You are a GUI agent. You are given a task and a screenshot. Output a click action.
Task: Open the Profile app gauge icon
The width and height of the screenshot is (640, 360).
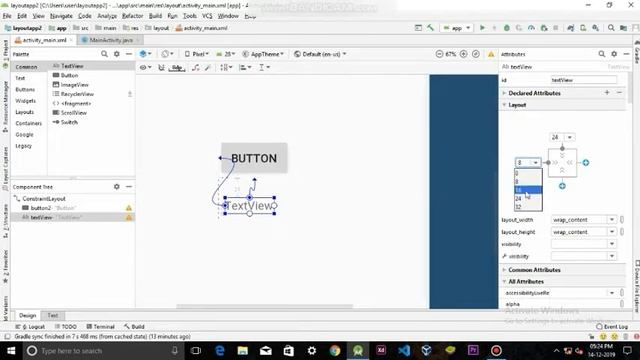click(x=531, y=28)
